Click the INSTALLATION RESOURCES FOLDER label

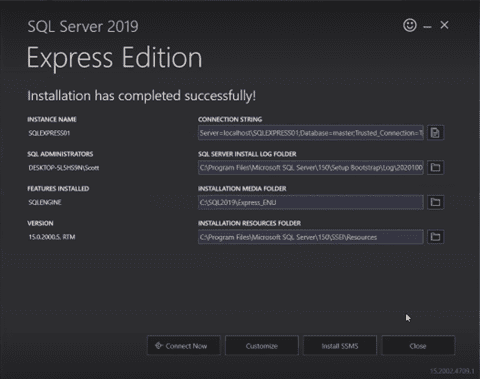click(249, 223)
